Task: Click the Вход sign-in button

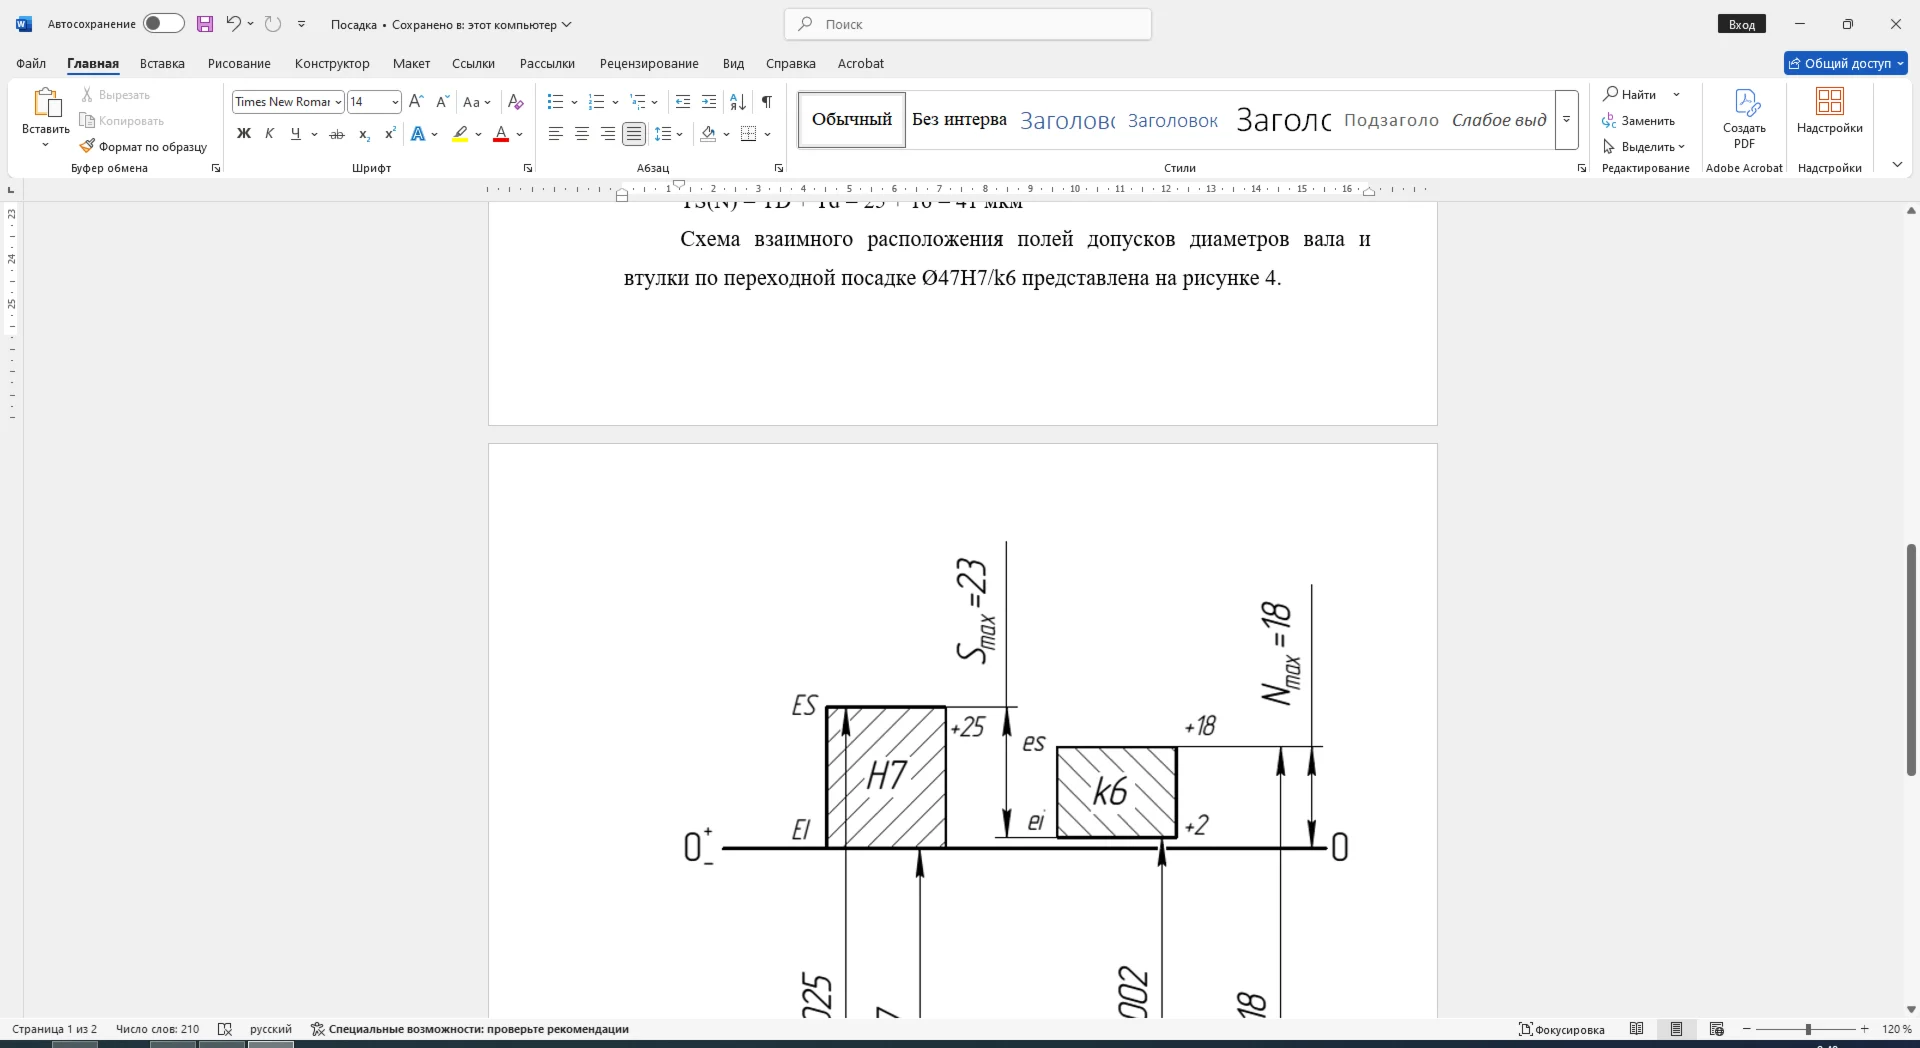Action: click(1742, 24)
